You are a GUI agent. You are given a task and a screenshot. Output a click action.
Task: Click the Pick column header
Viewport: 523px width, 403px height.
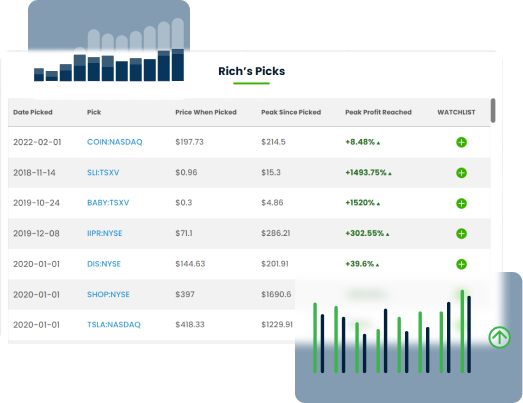pos(94,112)
